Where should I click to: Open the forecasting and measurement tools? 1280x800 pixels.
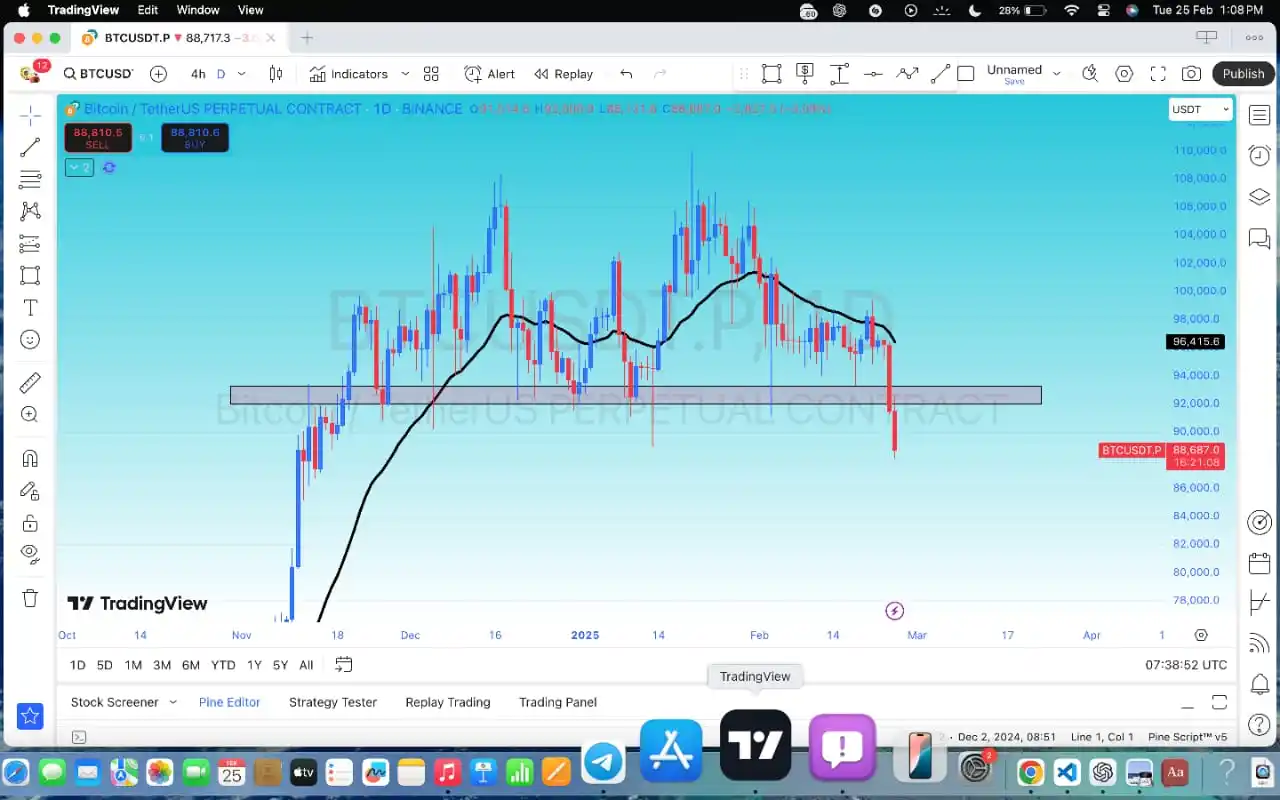[30, 243]
